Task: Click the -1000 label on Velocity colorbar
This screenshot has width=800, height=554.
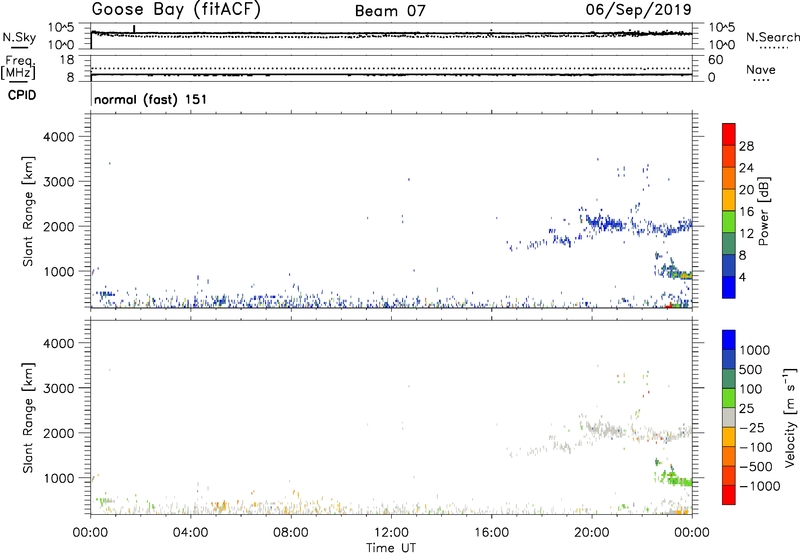Action: click(x=759, y=486)
